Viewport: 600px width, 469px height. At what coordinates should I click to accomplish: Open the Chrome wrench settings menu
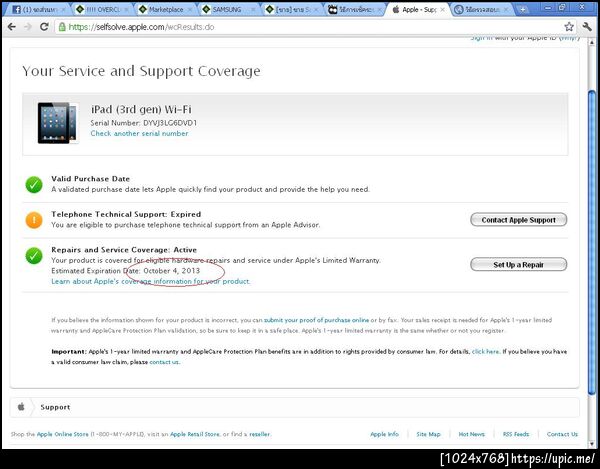(x=587, y=27)
